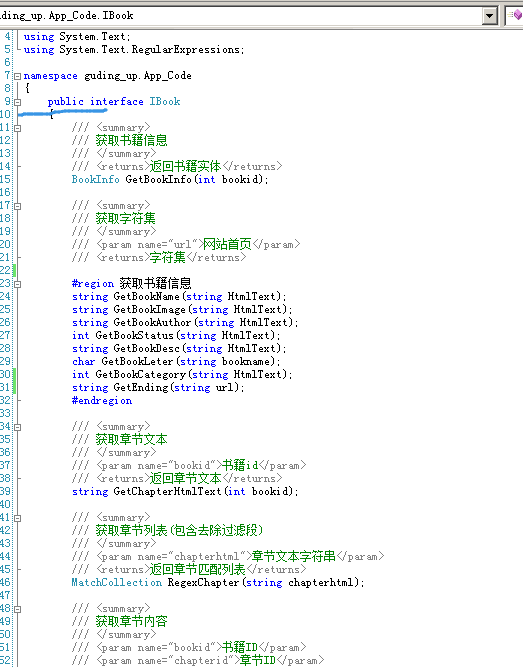523x667 pixels.
Task: Click the GetBookDesc method declaration
Action: tap(179, 348)
